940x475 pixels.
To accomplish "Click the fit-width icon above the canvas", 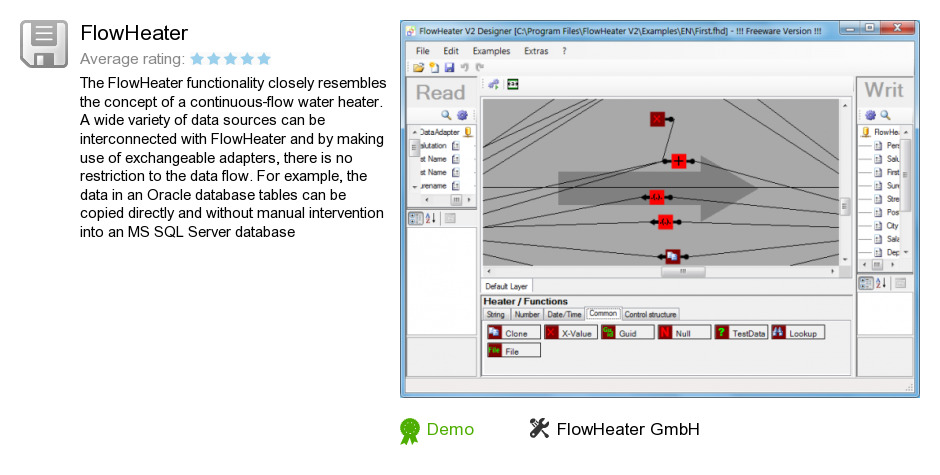I will pos(513,85).
